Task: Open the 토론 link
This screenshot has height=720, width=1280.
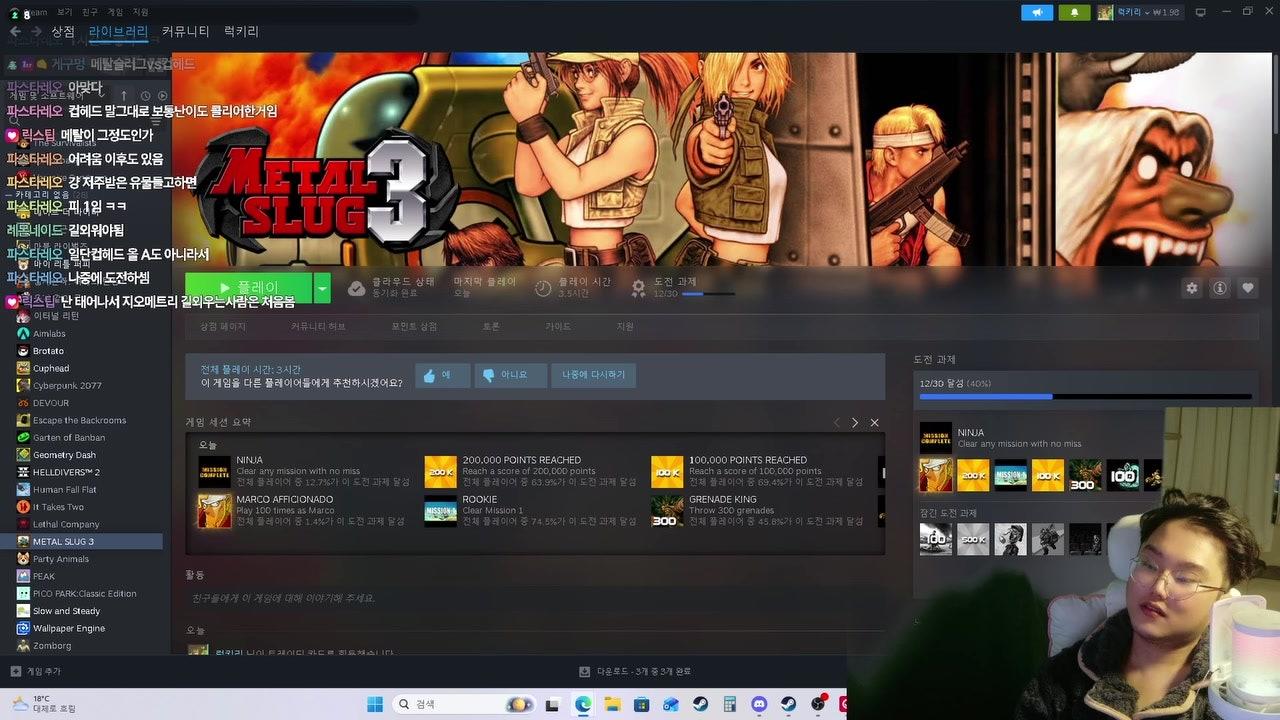Action: pos(491,327)
